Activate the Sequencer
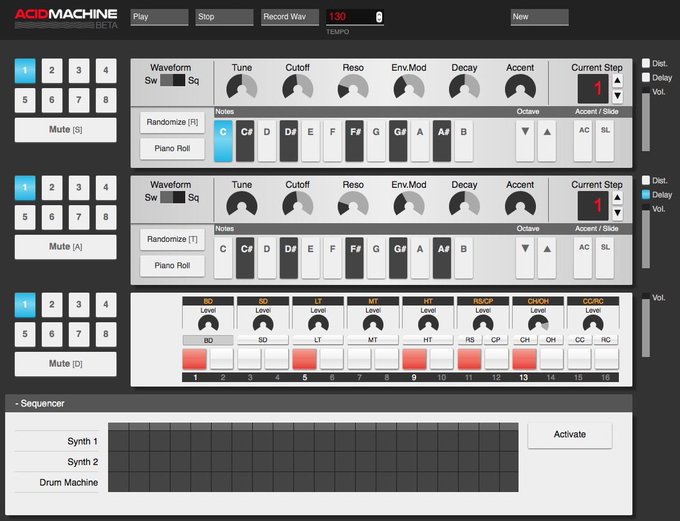Screen dimensions: 680x521 (569, 435)
